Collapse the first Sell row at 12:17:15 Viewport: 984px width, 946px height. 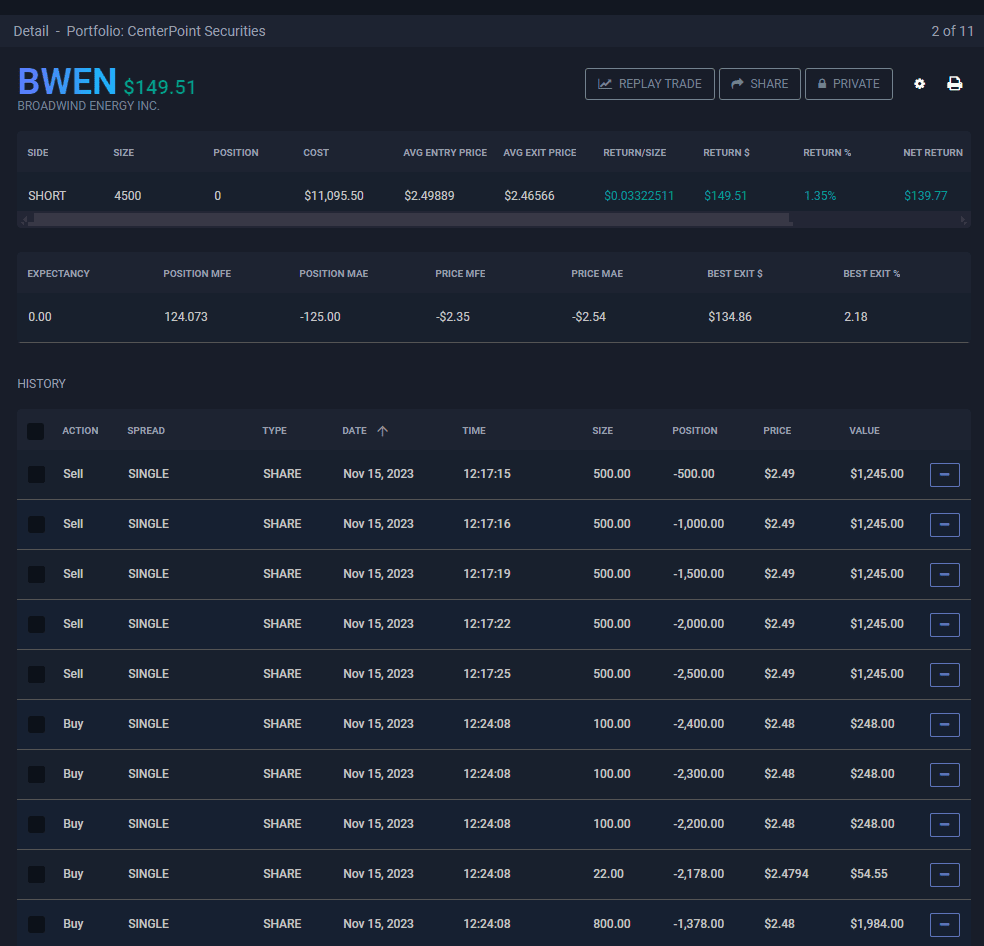tap(944, 475)
